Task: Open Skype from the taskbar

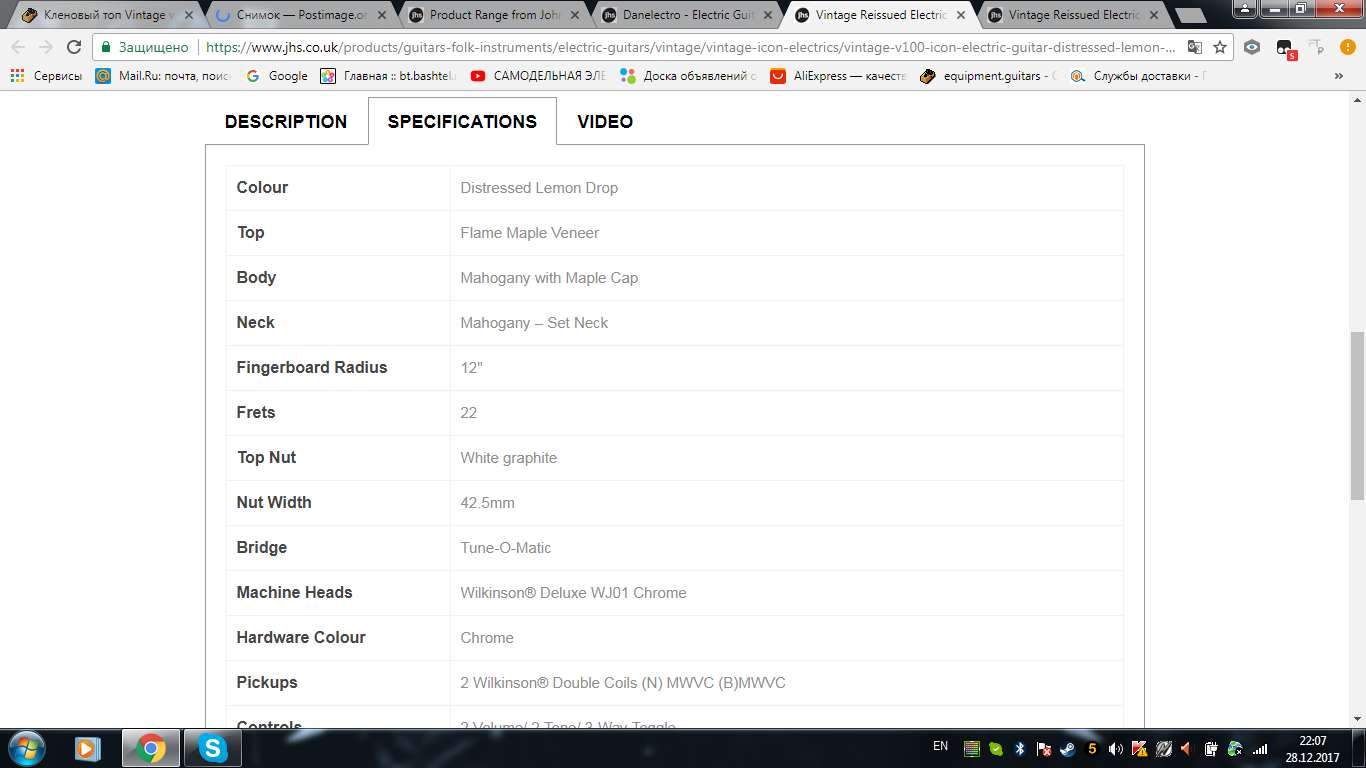Action: click(213, 748)
